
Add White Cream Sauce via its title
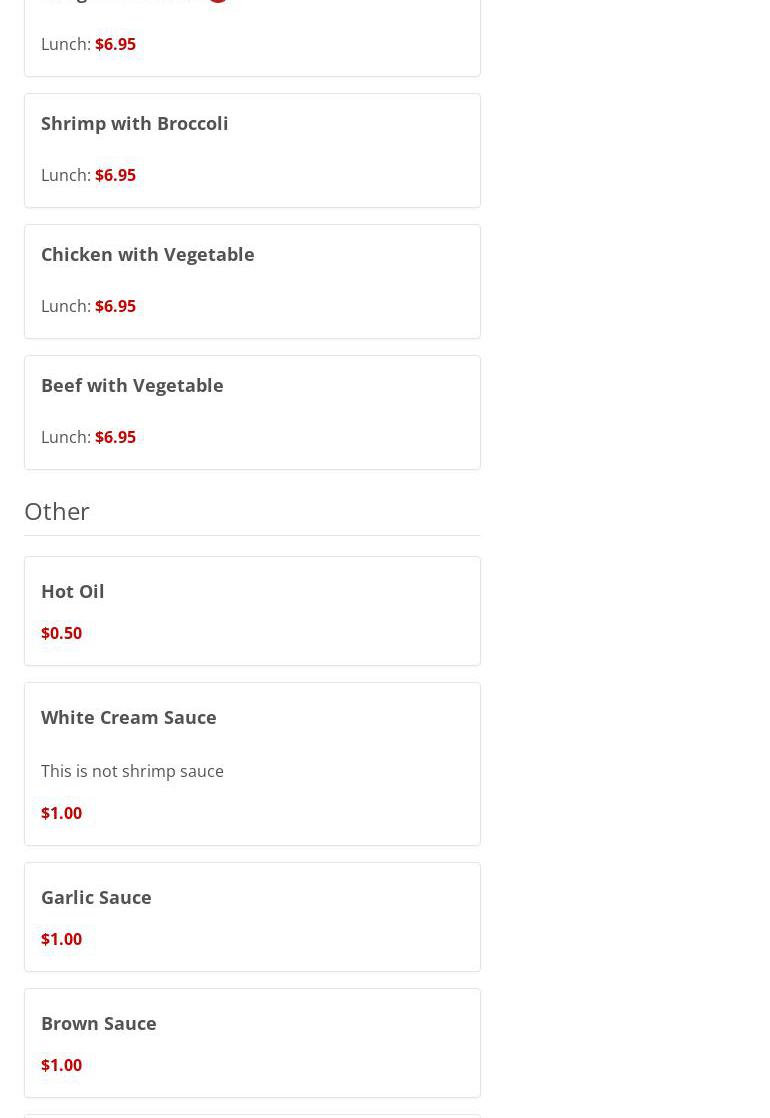click(128, 717)
